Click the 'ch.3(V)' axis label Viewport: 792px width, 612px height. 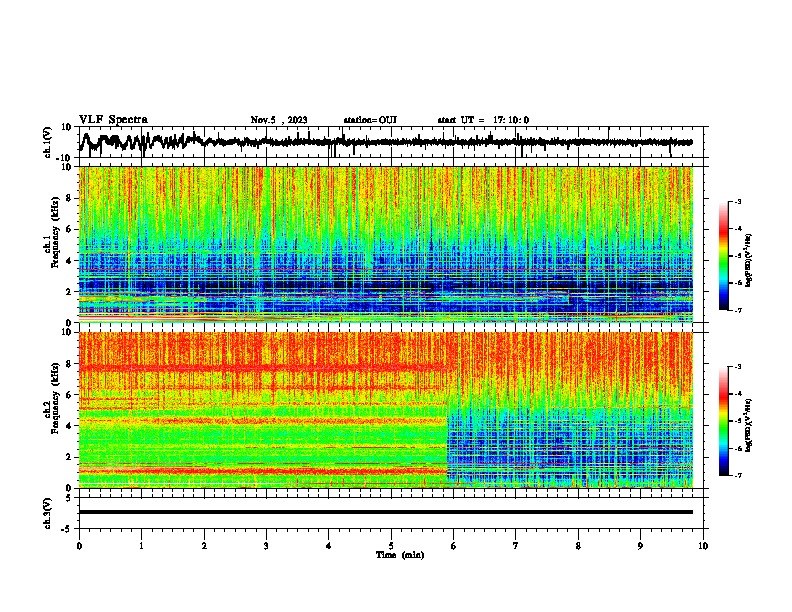coord(47,514)
